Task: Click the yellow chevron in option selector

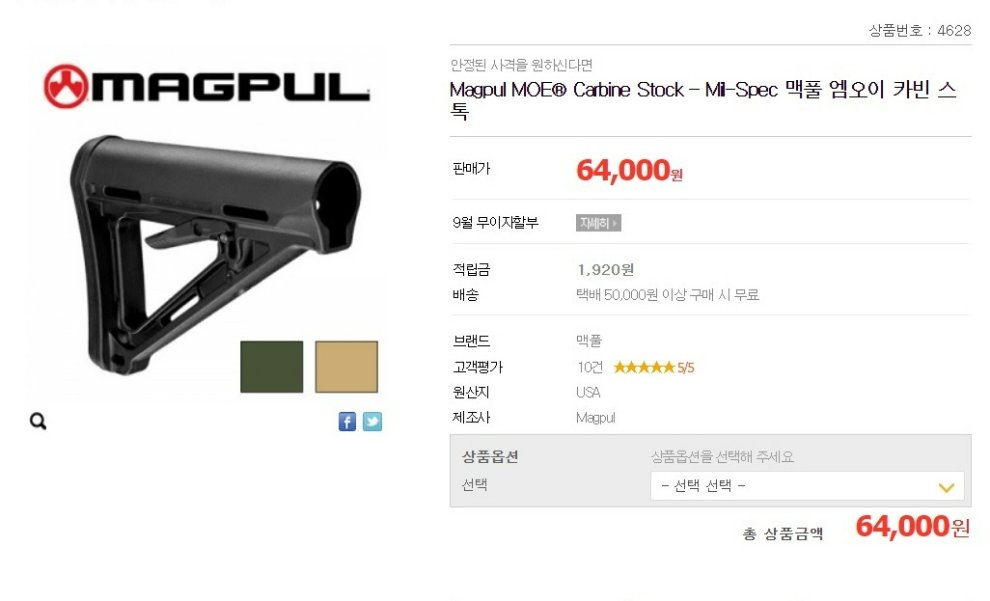Action: [946, 487]
